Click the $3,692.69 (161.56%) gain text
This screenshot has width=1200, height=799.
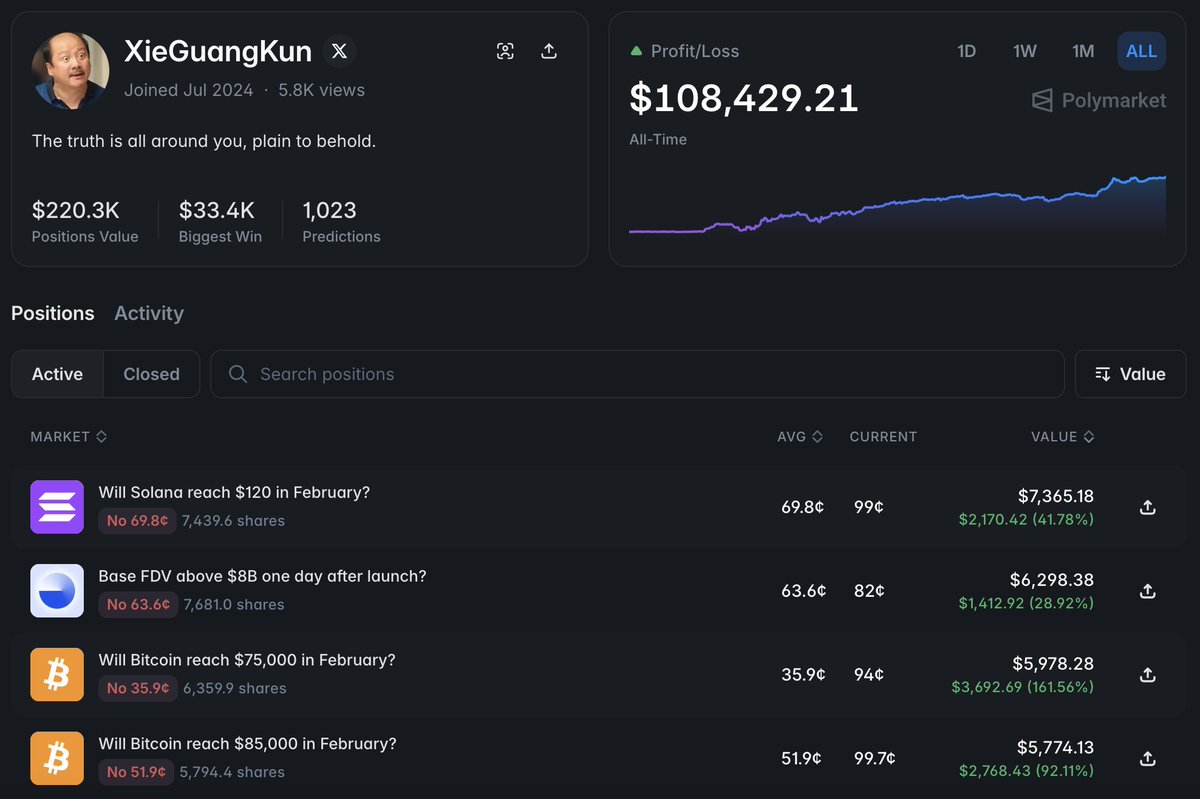(x=1023, y=687)
